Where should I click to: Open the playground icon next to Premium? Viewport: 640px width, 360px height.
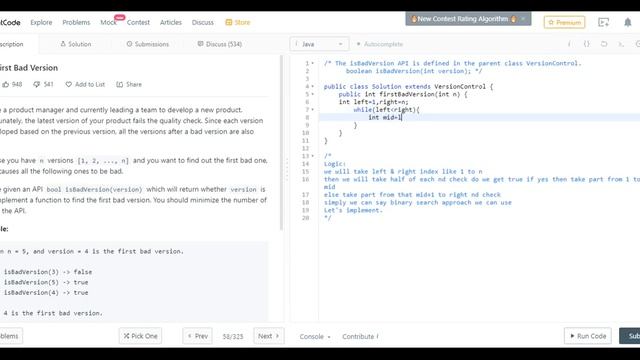click(604, 22)
